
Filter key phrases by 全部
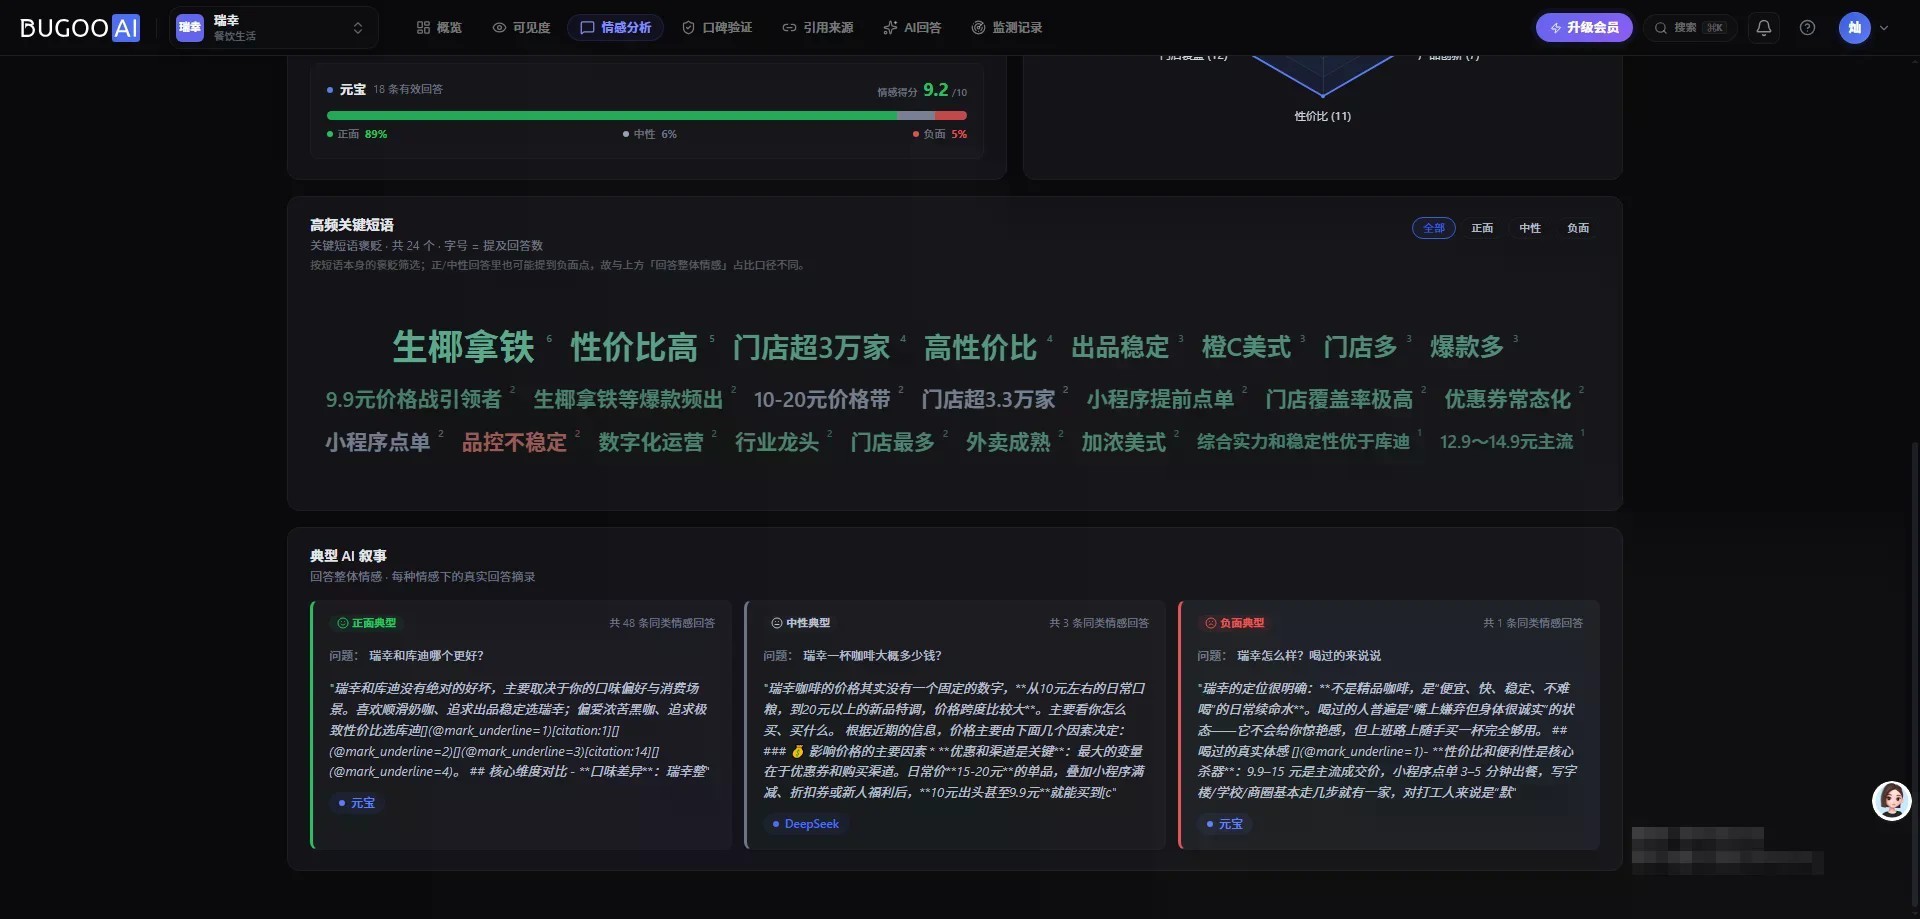point(1433,228)
